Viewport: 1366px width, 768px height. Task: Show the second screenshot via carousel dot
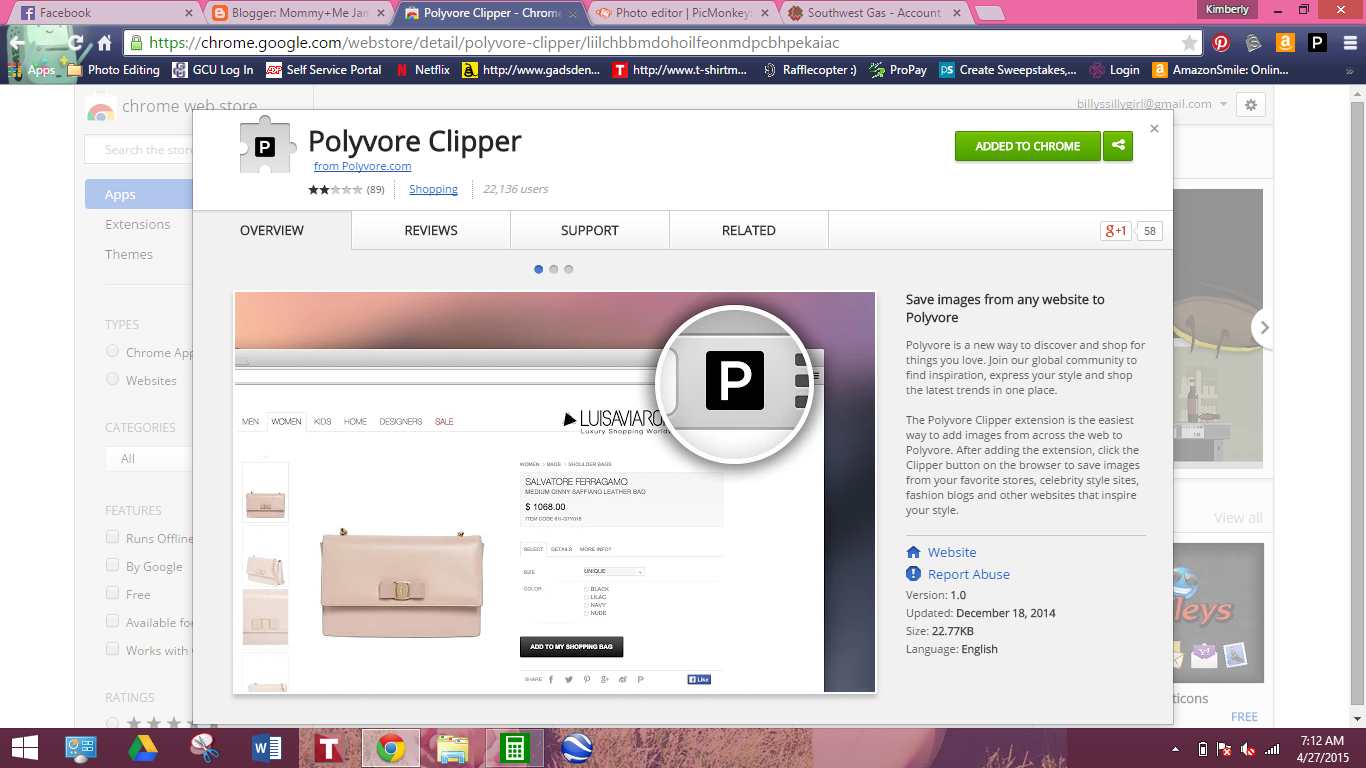[554, 269]
